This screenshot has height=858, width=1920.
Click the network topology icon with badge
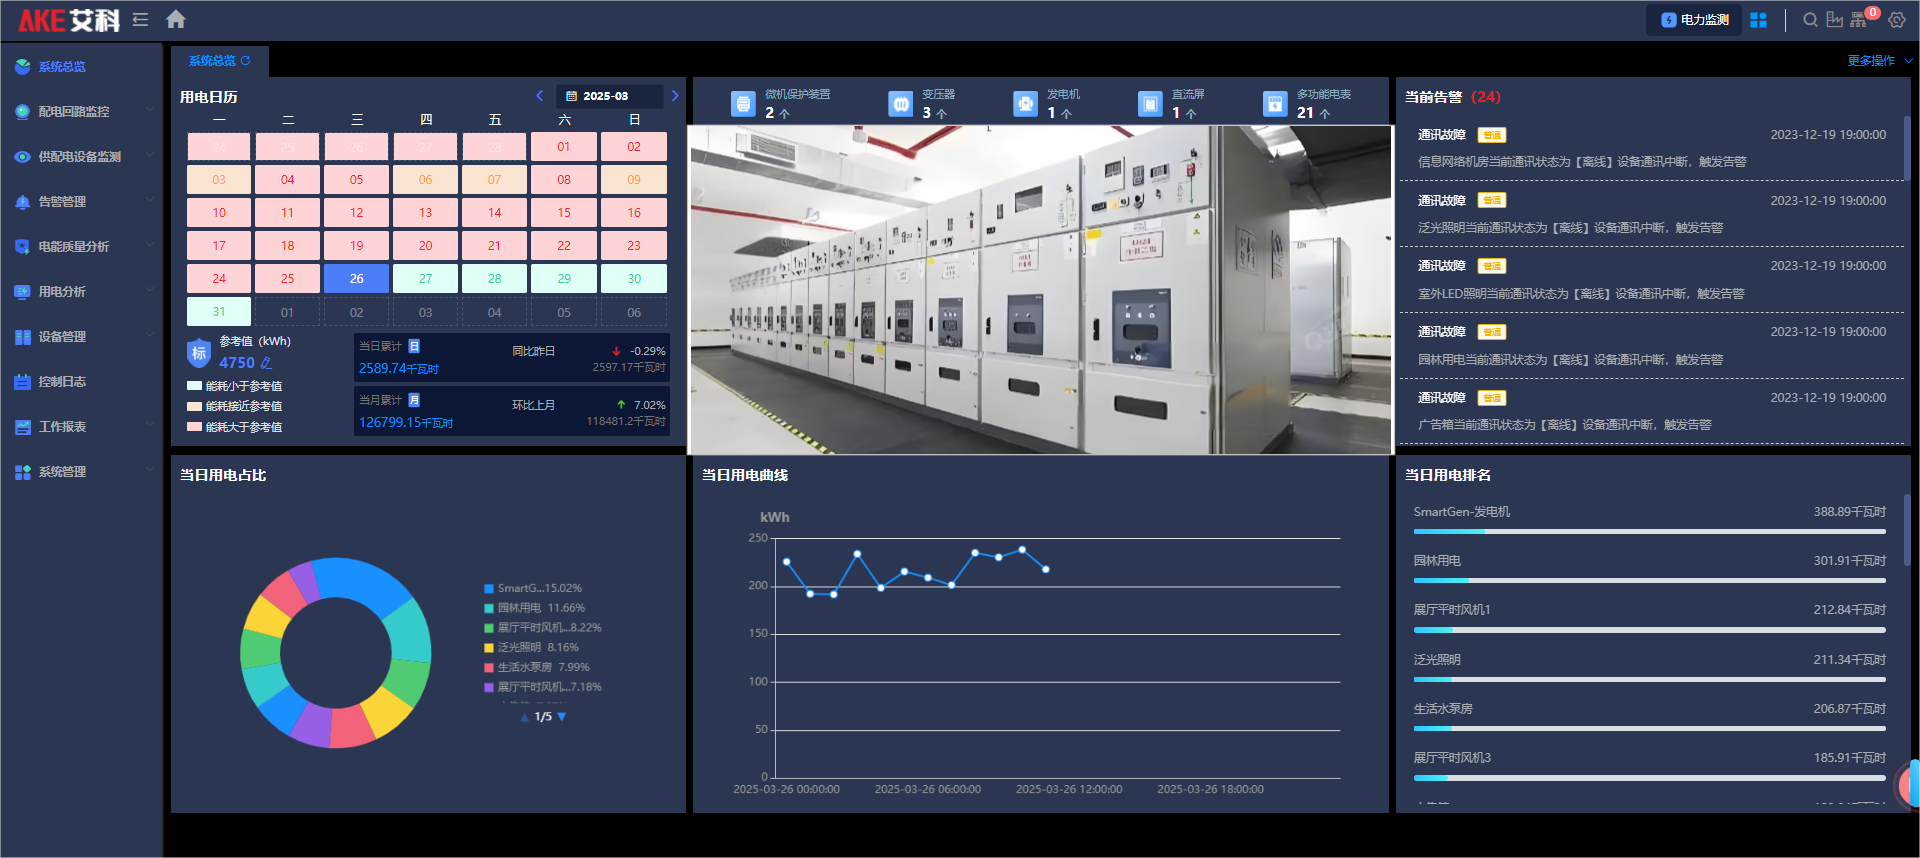click(1859, 20)
